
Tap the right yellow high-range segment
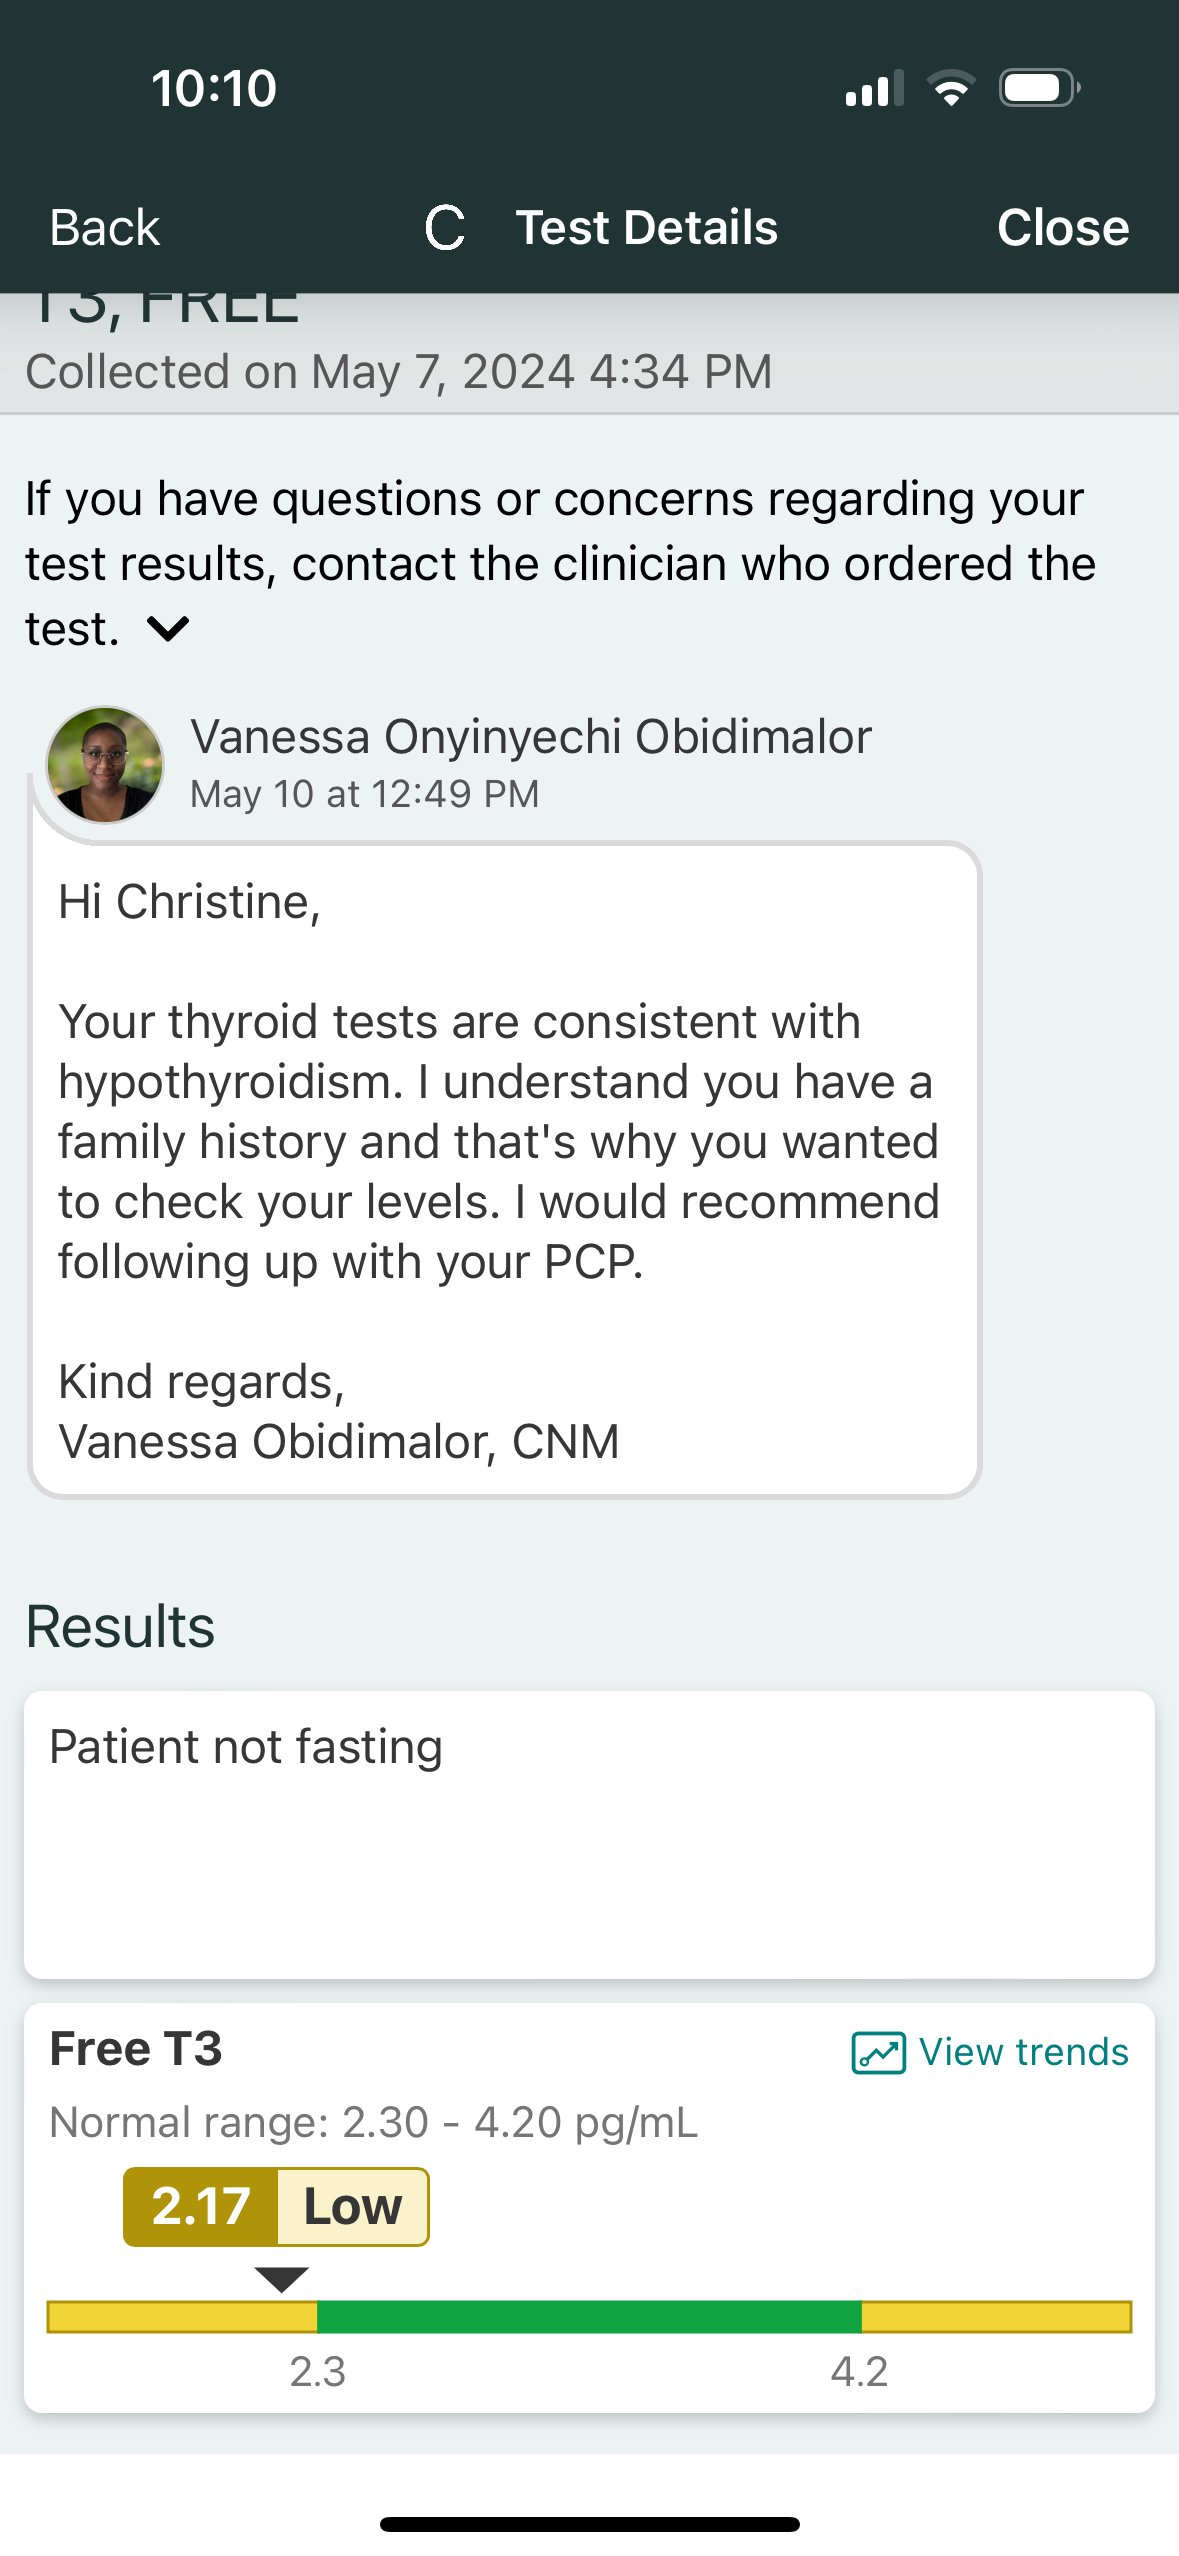(x=996, y=2316)
